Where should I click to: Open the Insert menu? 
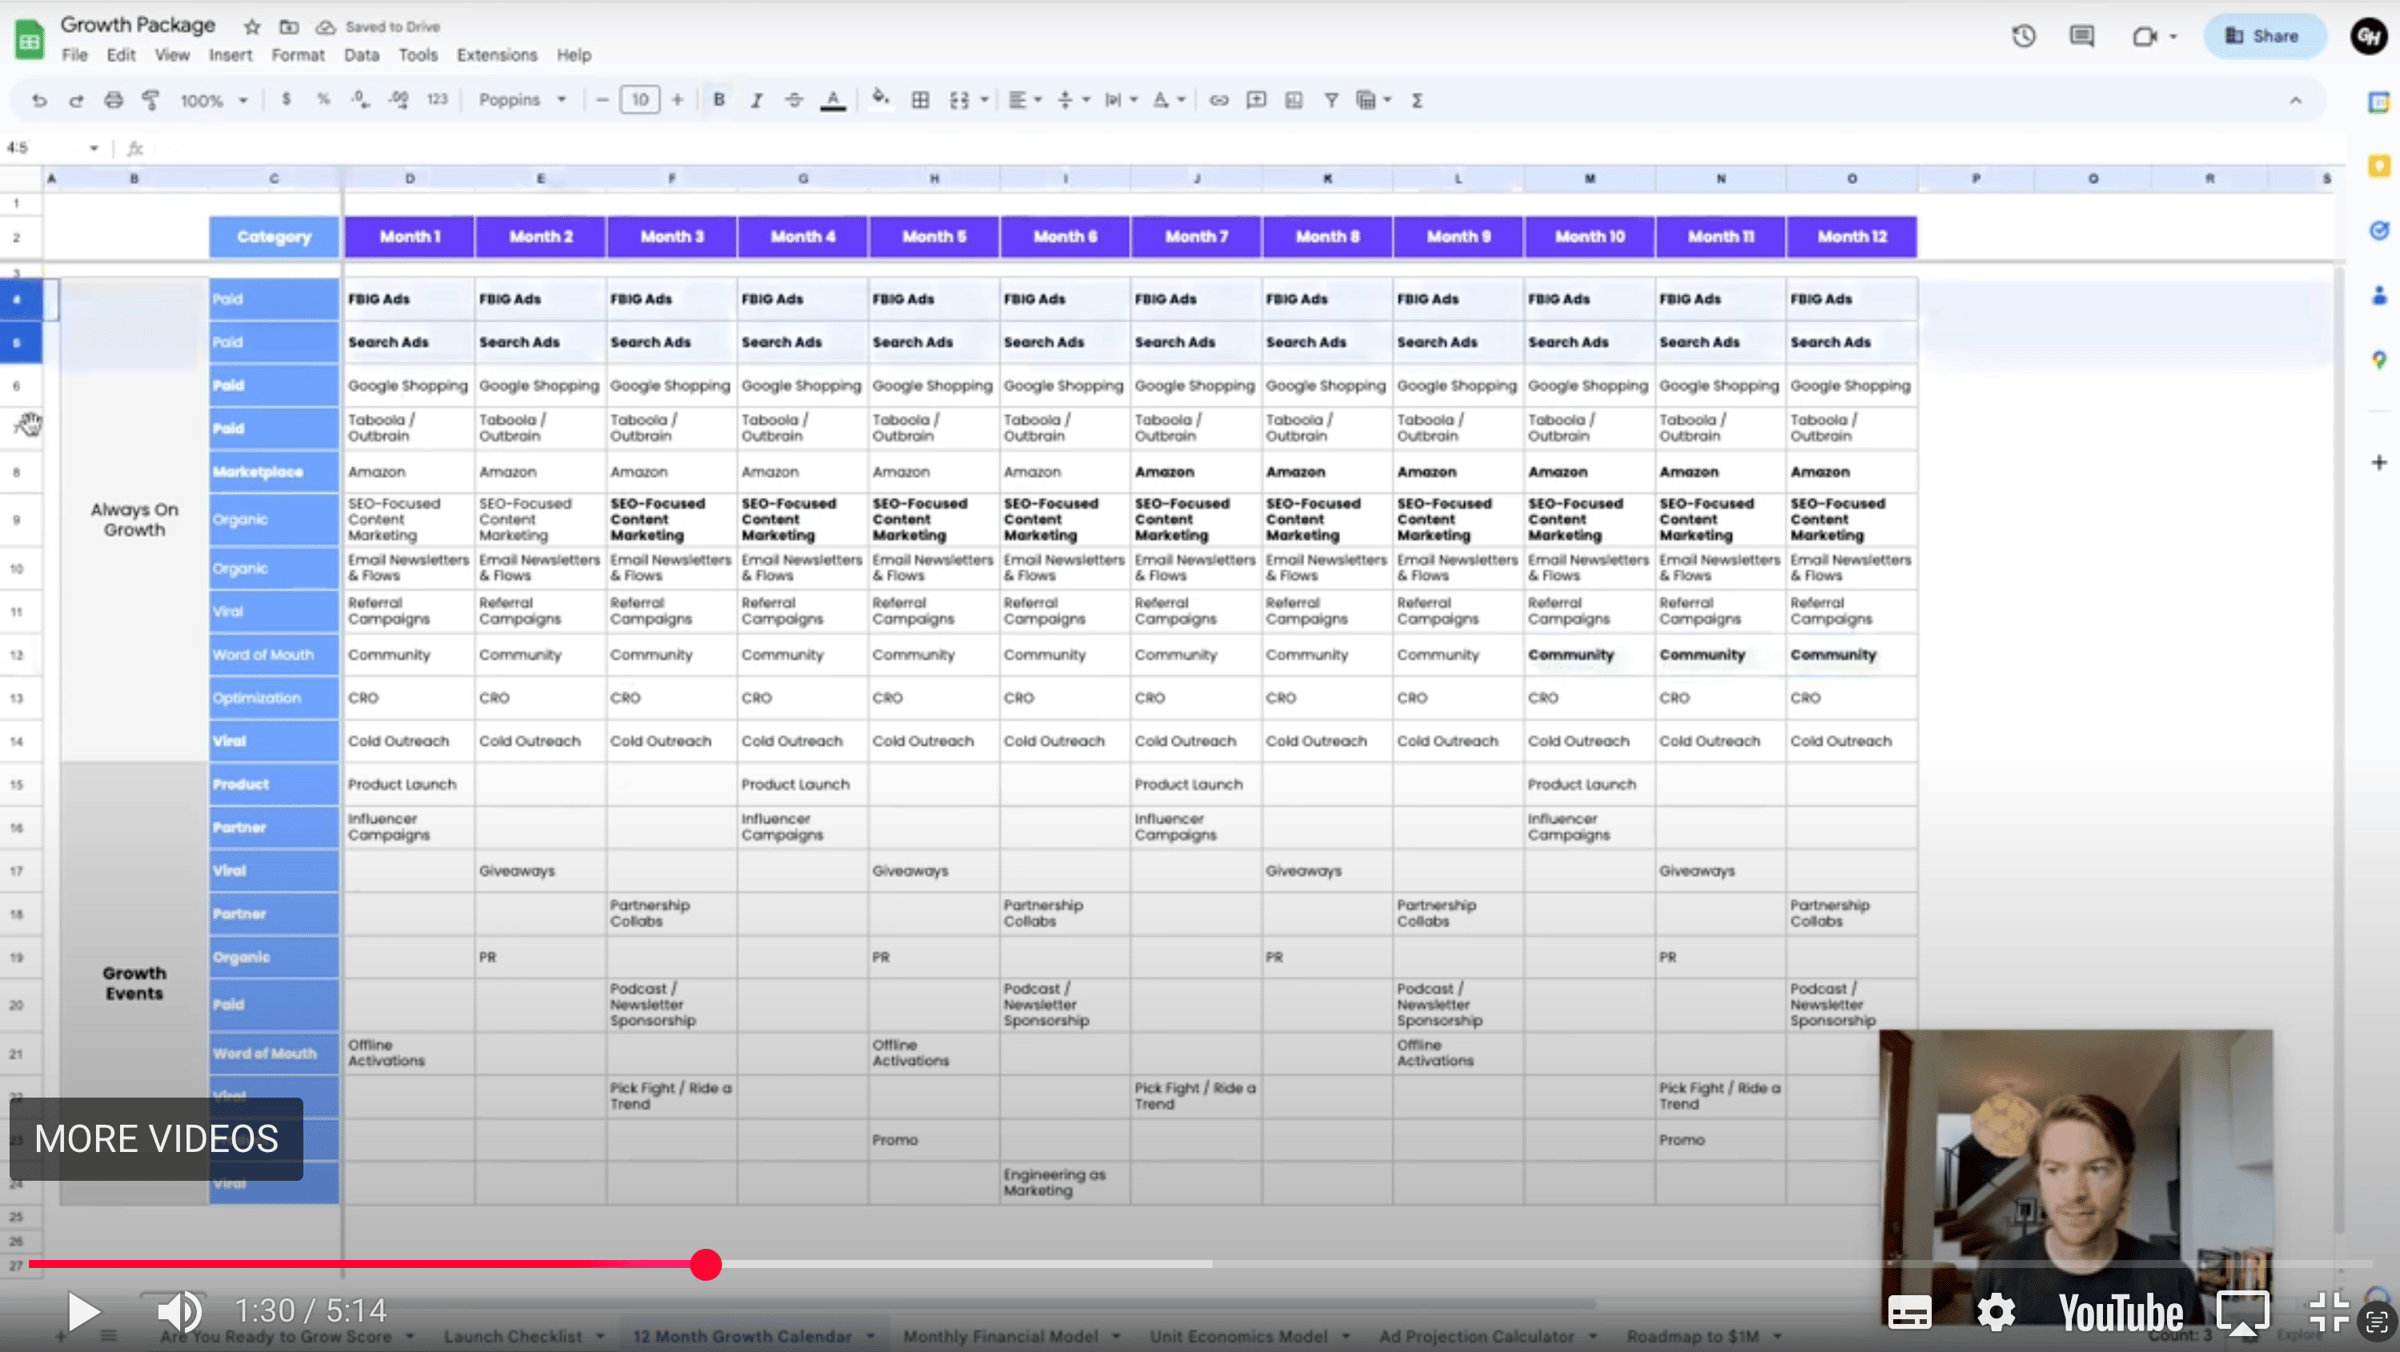(x=231, y=55)
